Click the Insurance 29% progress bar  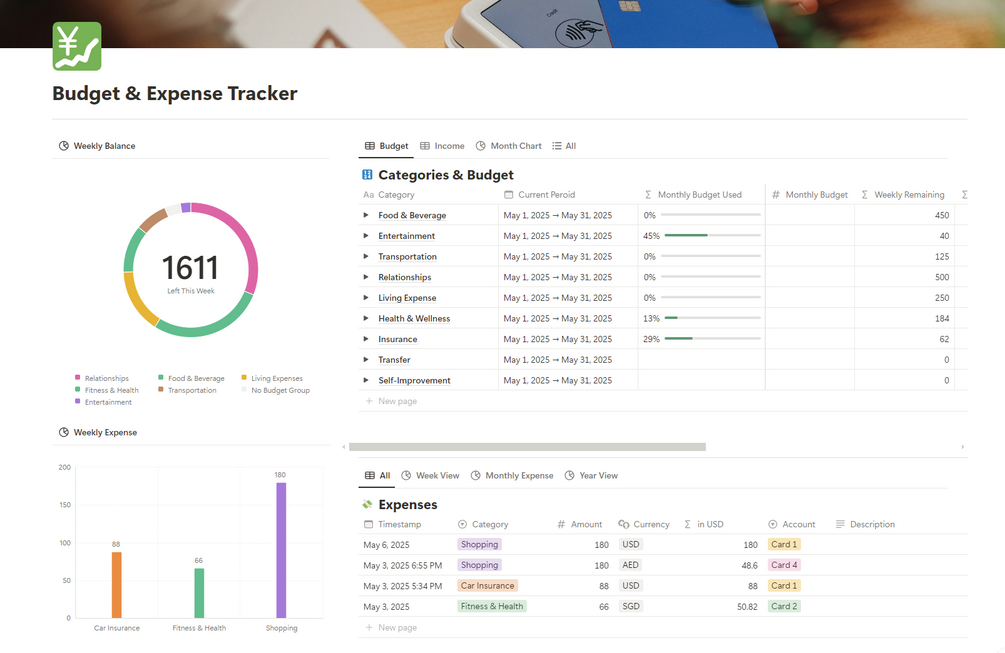tap(712, 338)
